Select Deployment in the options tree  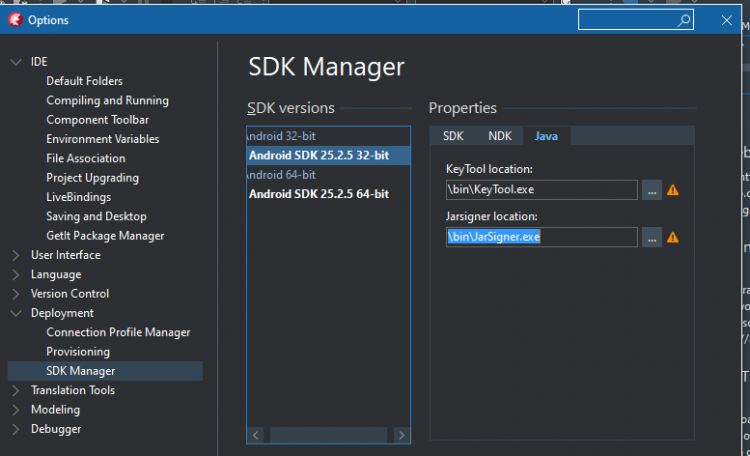coord(62,313)
